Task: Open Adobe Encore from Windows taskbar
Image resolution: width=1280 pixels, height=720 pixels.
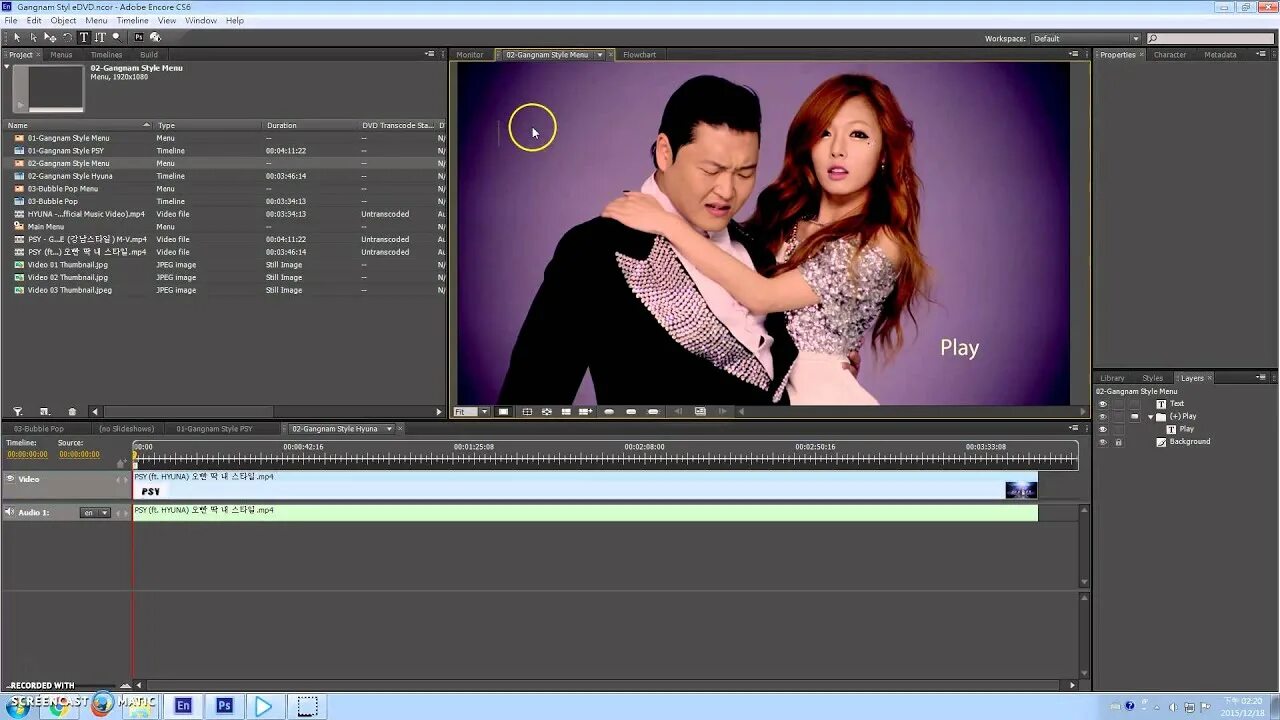Action: (183, 706)
